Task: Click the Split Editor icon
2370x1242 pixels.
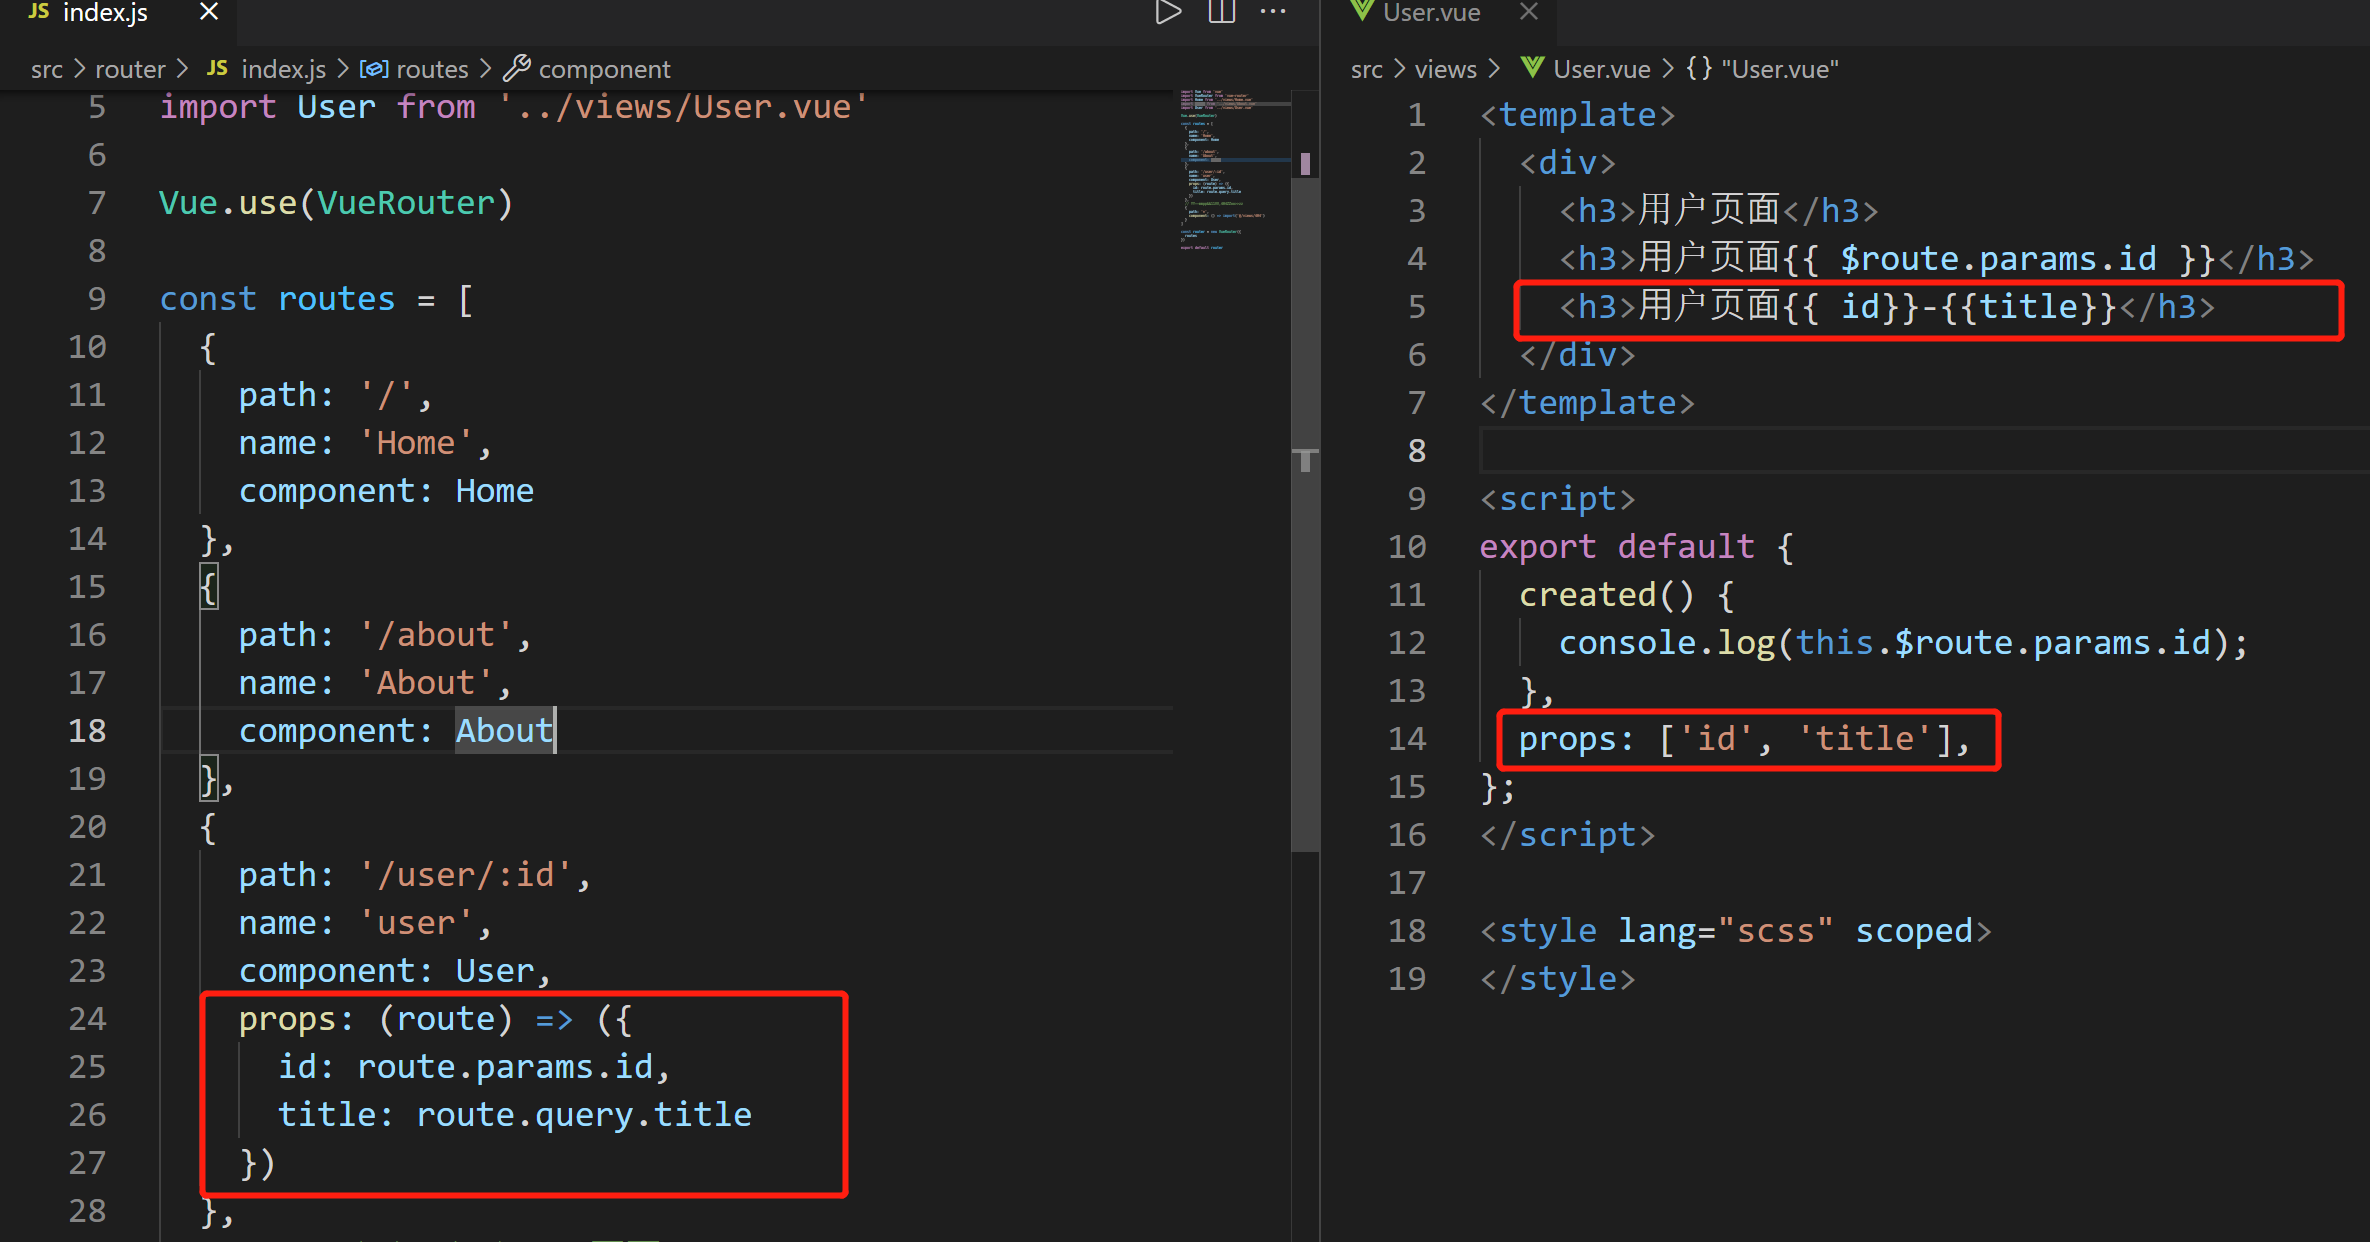Action: (x=1221, y=12)
